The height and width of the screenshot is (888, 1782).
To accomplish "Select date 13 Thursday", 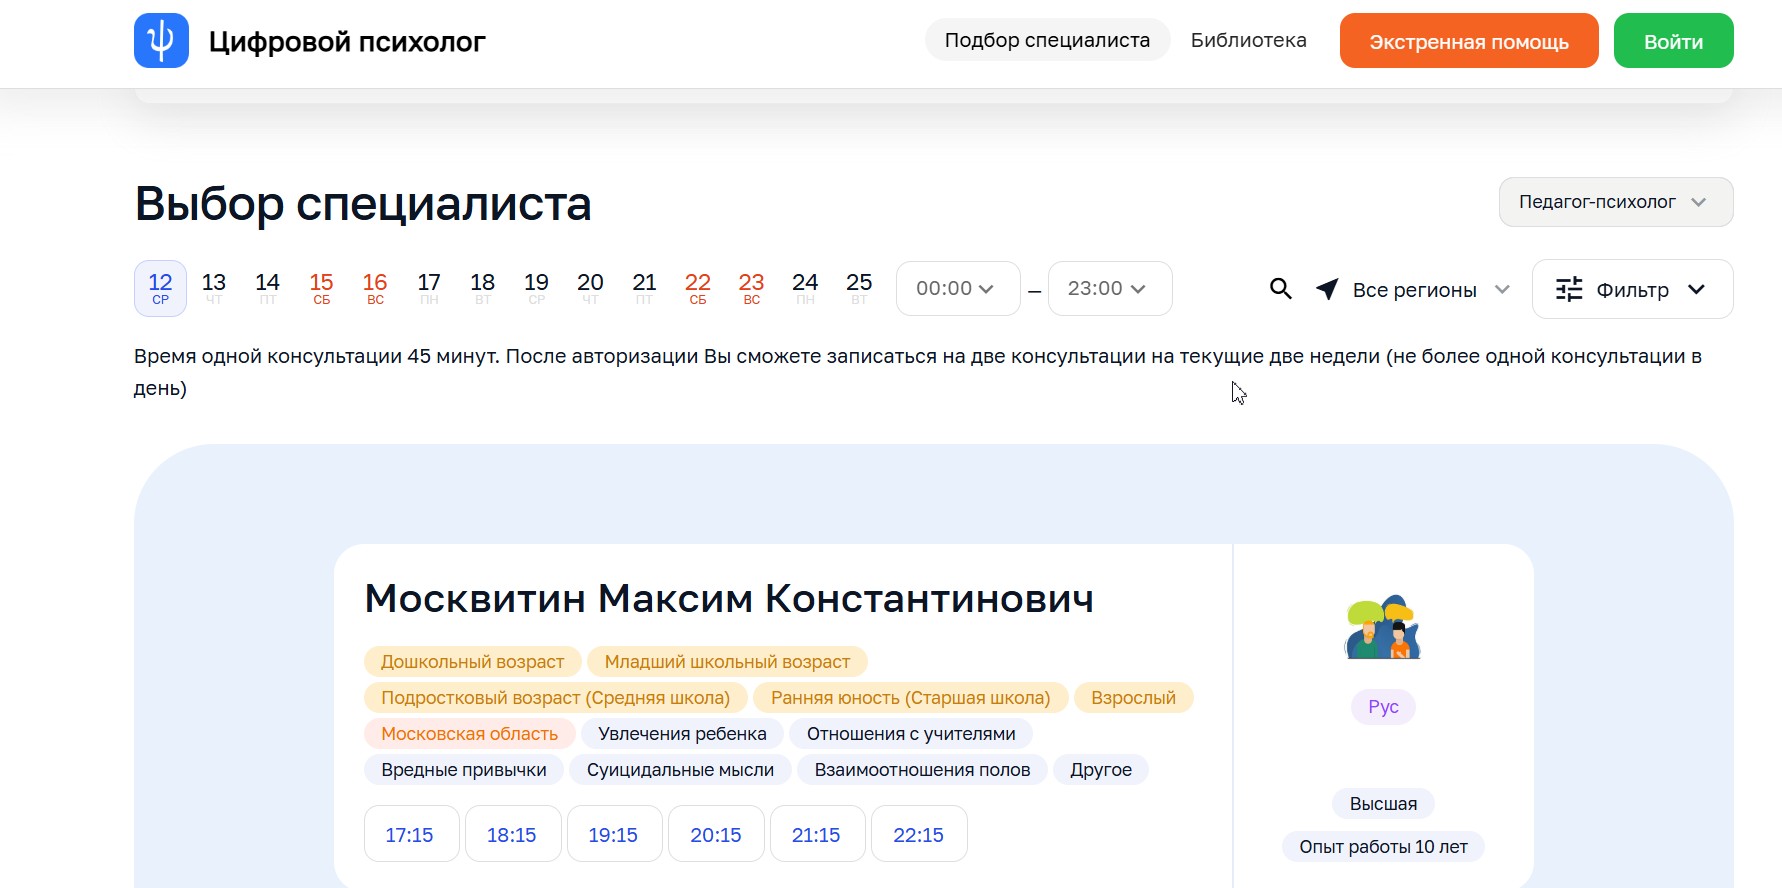I will [x=214, y=288].
